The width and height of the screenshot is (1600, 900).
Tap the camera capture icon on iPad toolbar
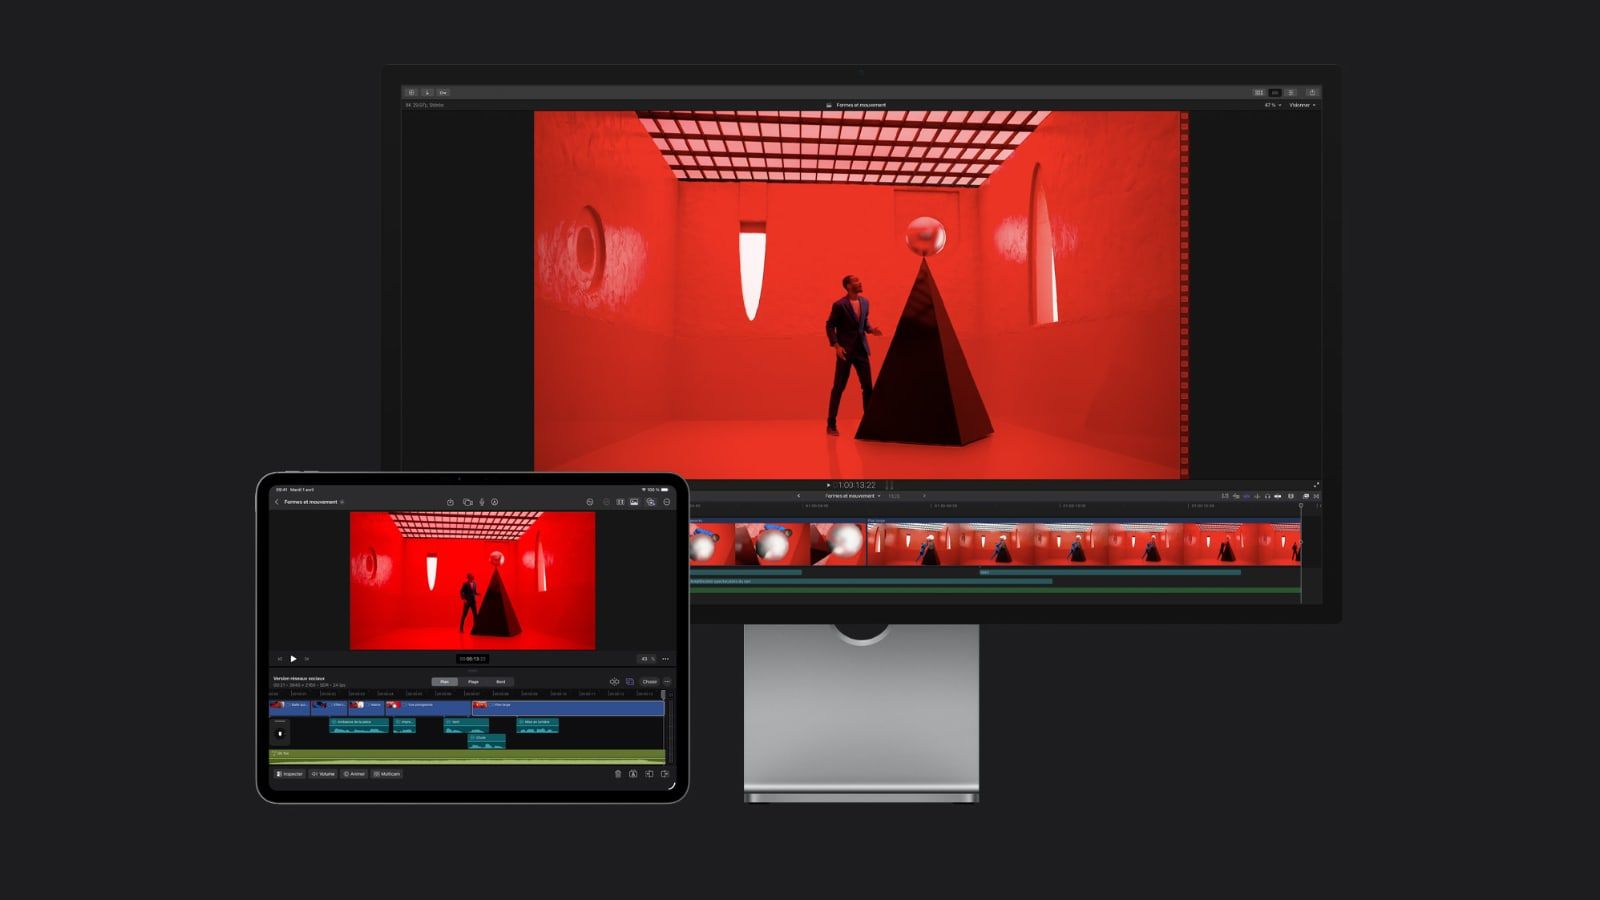click(468, 501)
